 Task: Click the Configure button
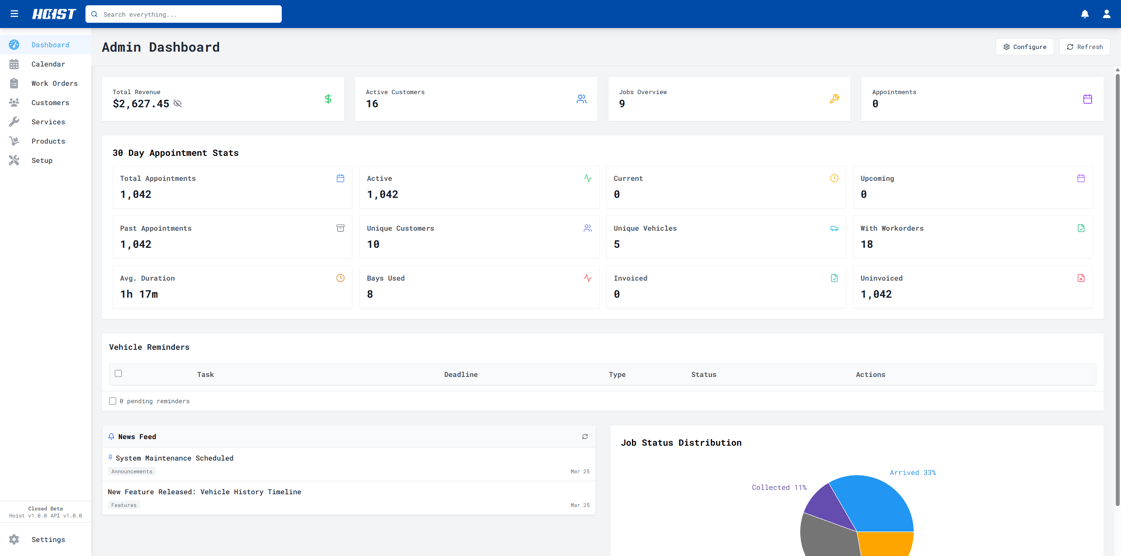[1024, 46]
